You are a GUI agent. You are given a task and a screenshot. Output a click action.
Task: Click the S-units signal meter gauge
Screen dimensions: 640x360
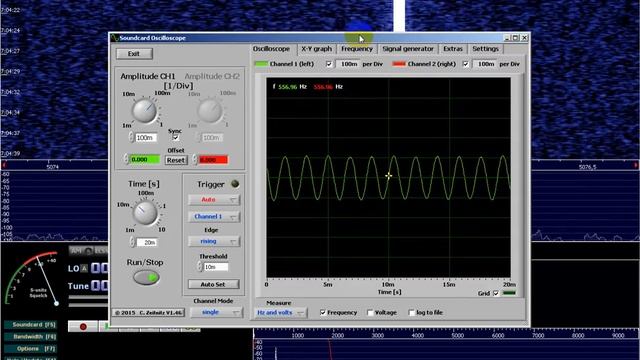point(32,280)
